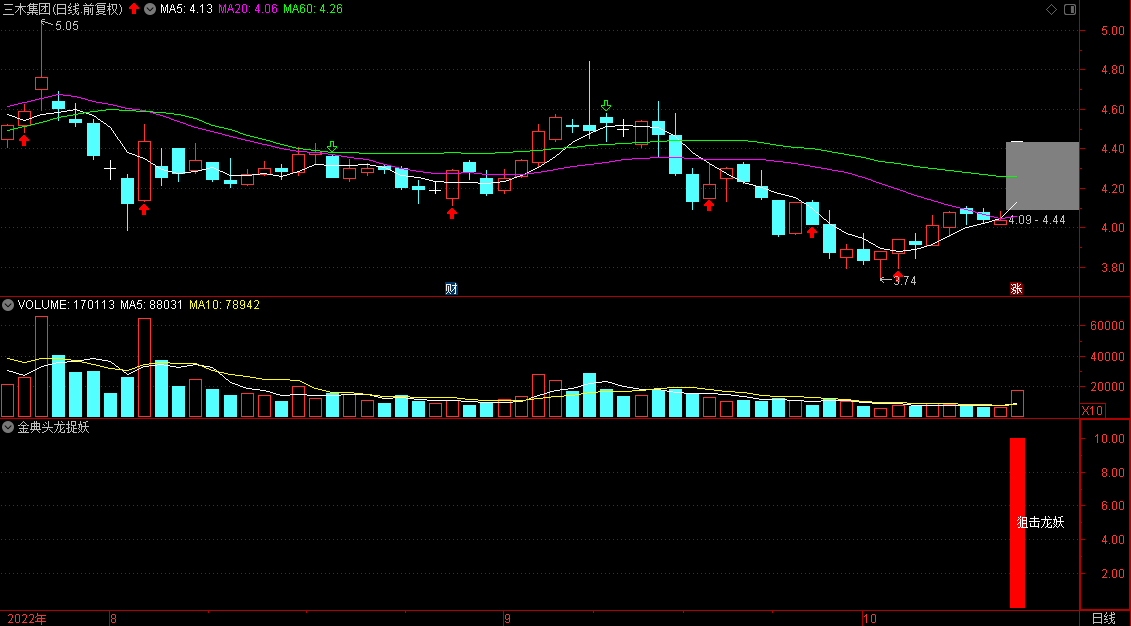This screenshot has width=1131, height=626.
Task: Click the 金典头龙捉妖 indicator name
Action: click(53, 427)
